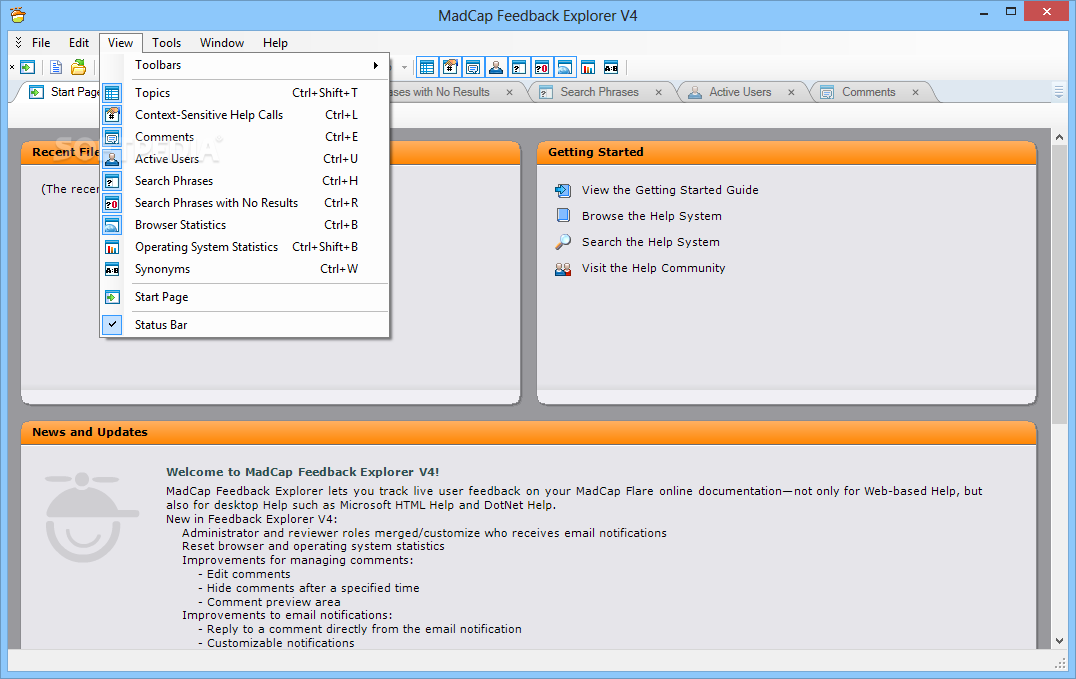Image resolution: width=1076 pixels, height=679 pixels.
Task: Toggle the Status Bar checkmark
Action: click(x=112, y=324)
